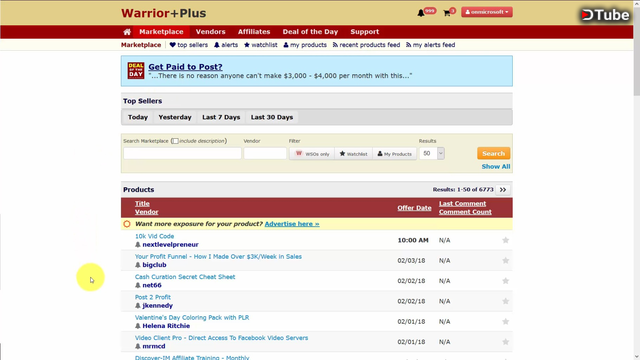Toggle the Watchlist filter
Viewport: 640px width, 360px height.
pos(353,154)
